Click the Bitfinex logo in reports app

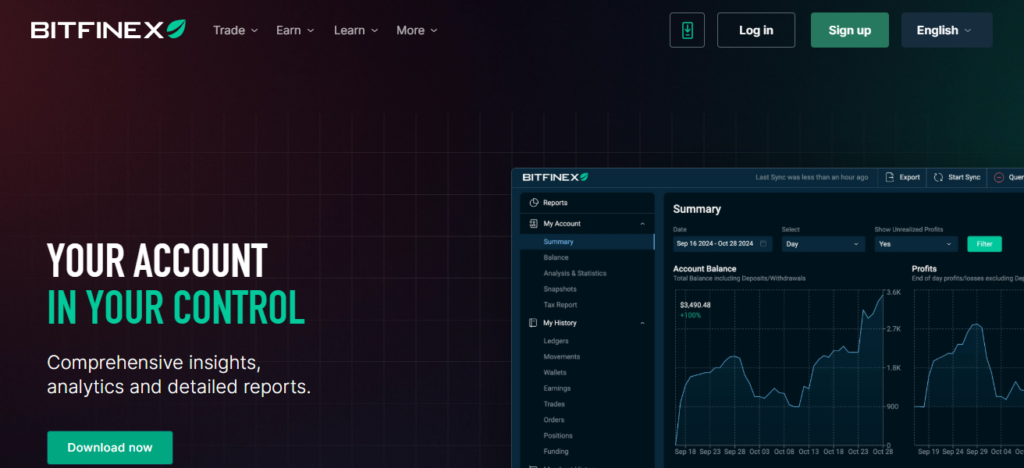tap(555, 177)
